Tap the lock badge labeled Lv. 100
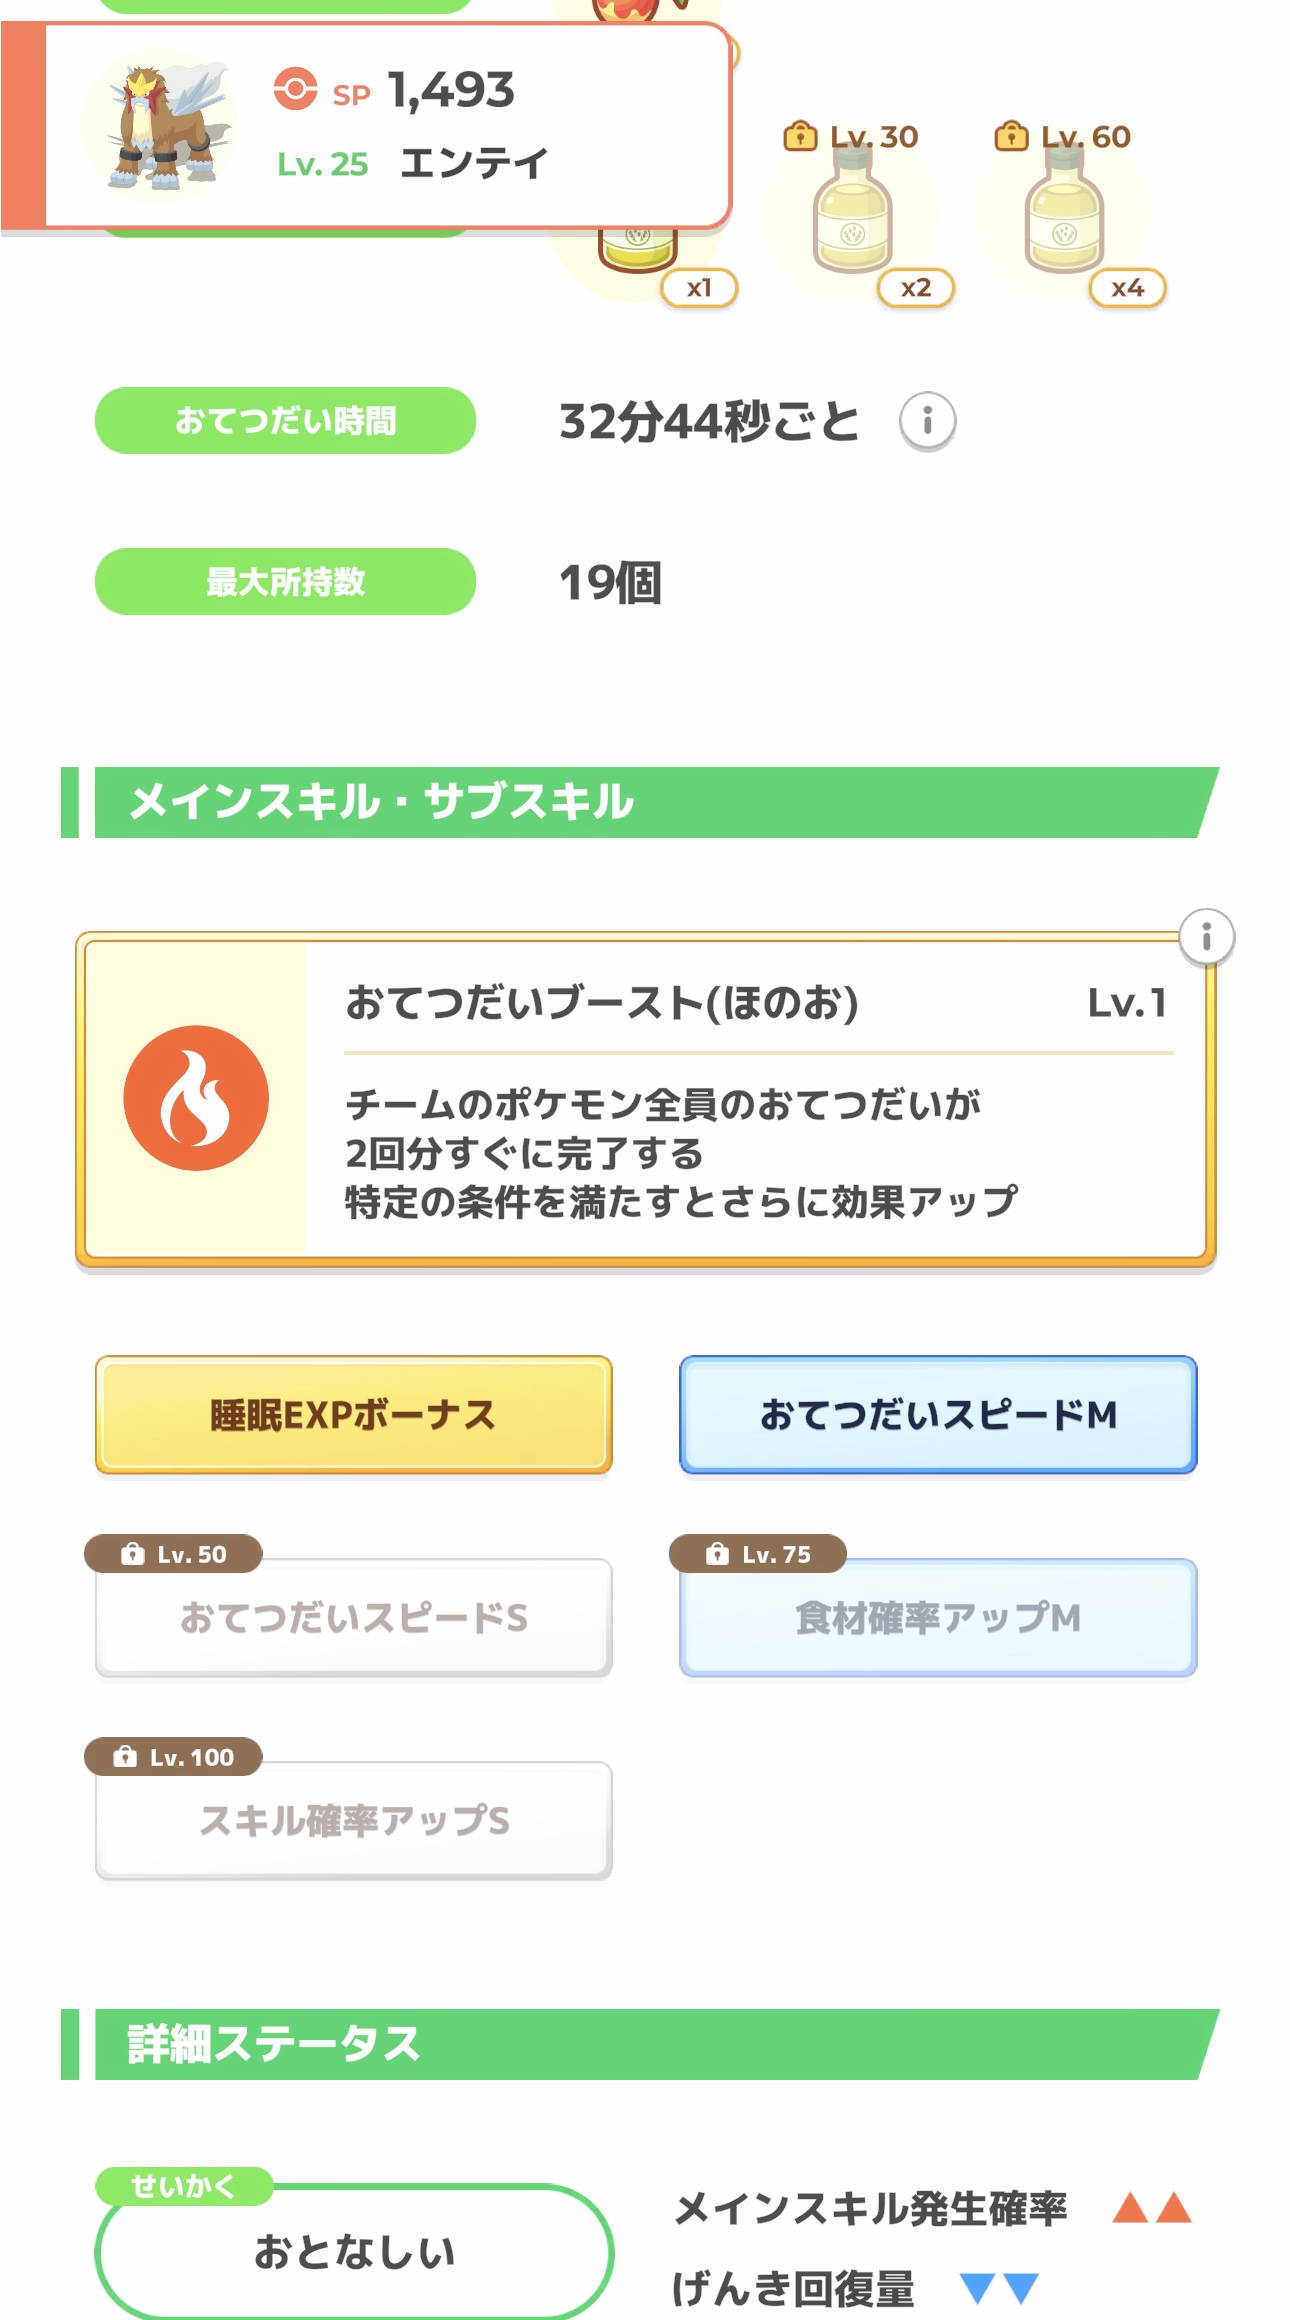 (x=174, y=1757)
